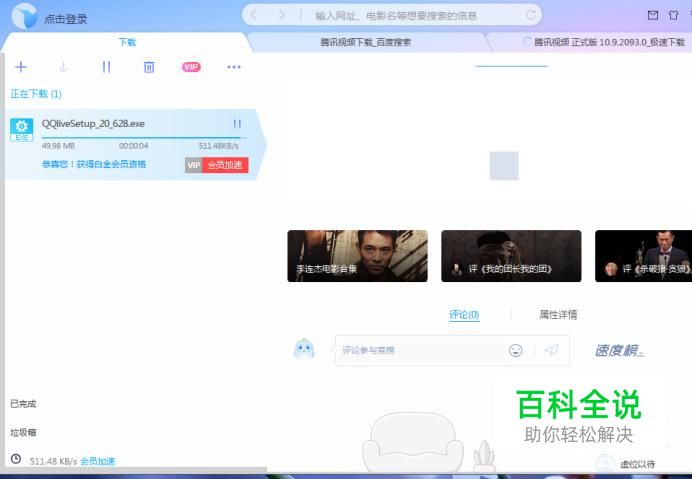The width and height of the screenshot is (692, 479).
Task: Click the VIP 会员加速 button
Action: pyautogui.click(x=217, y=165)
